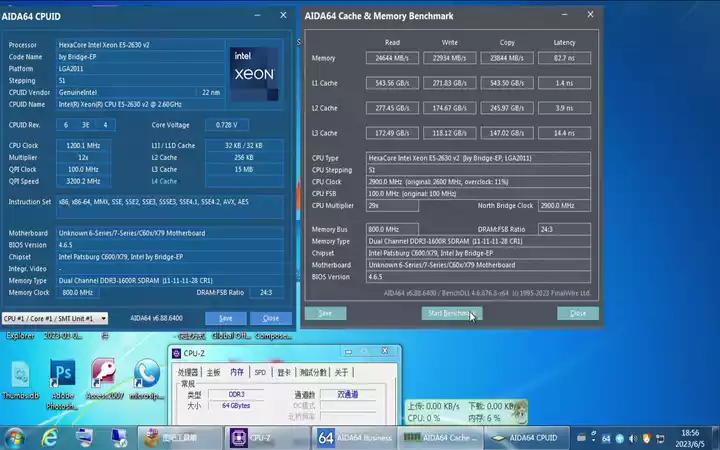Screen dimensions: 720x450
Task: Switch to the CPU-Z taskbar button
Action: click(268, 438)
